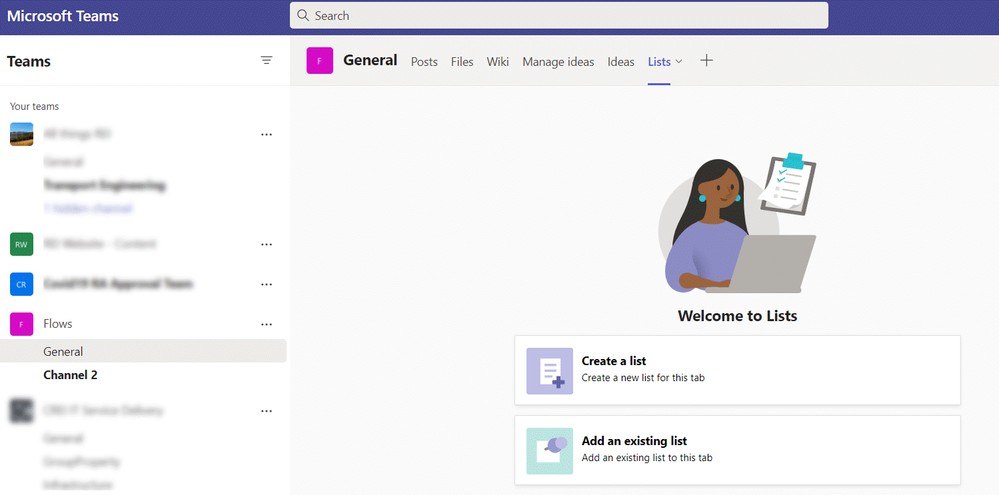
Task: Click the landscape photo team avatar
Action: tap(22, 134)
